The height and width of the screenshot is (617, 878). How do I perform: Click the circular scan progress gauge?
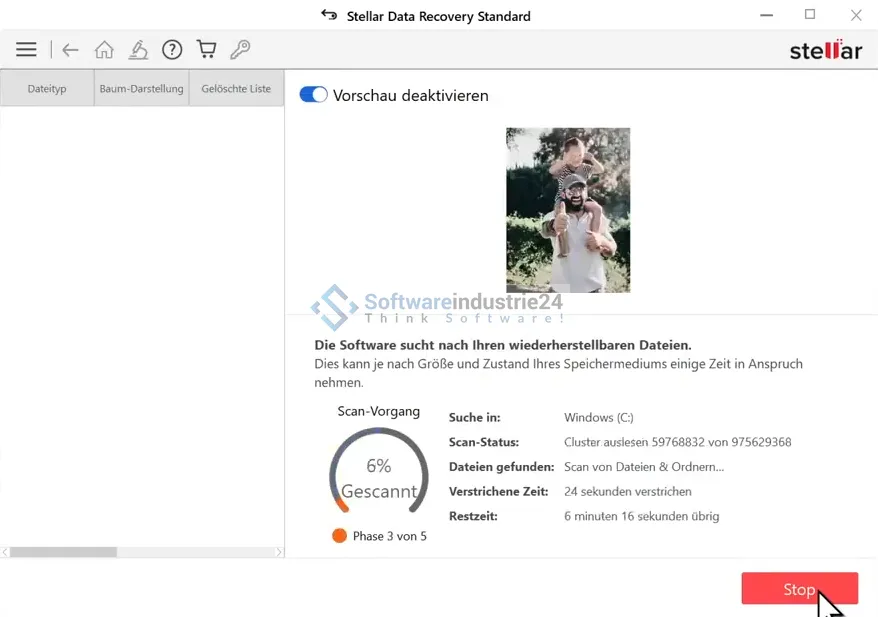379,477
